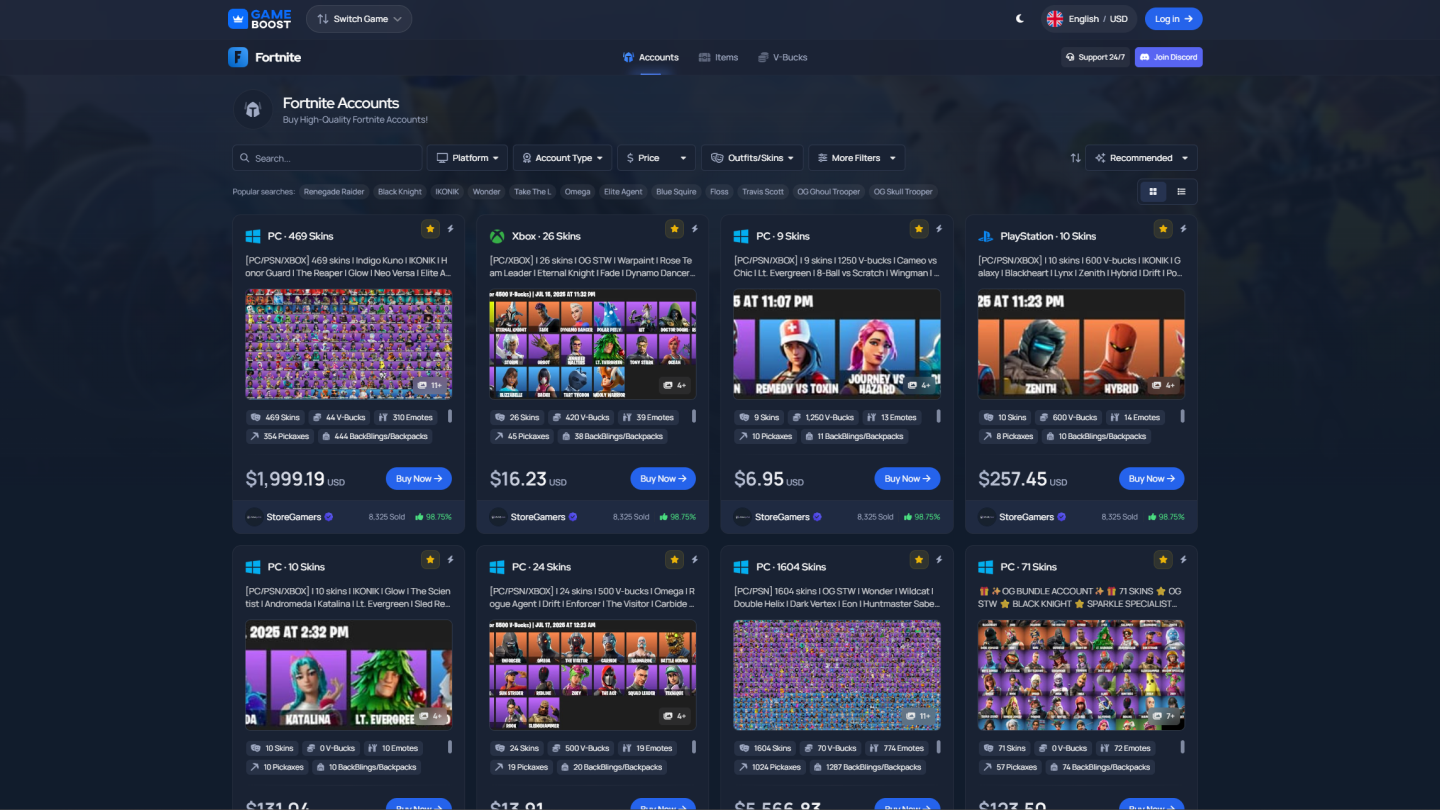Open PC 71 Skins thumbnail image
The image size is (1440, 810).
pos(1081,675)
